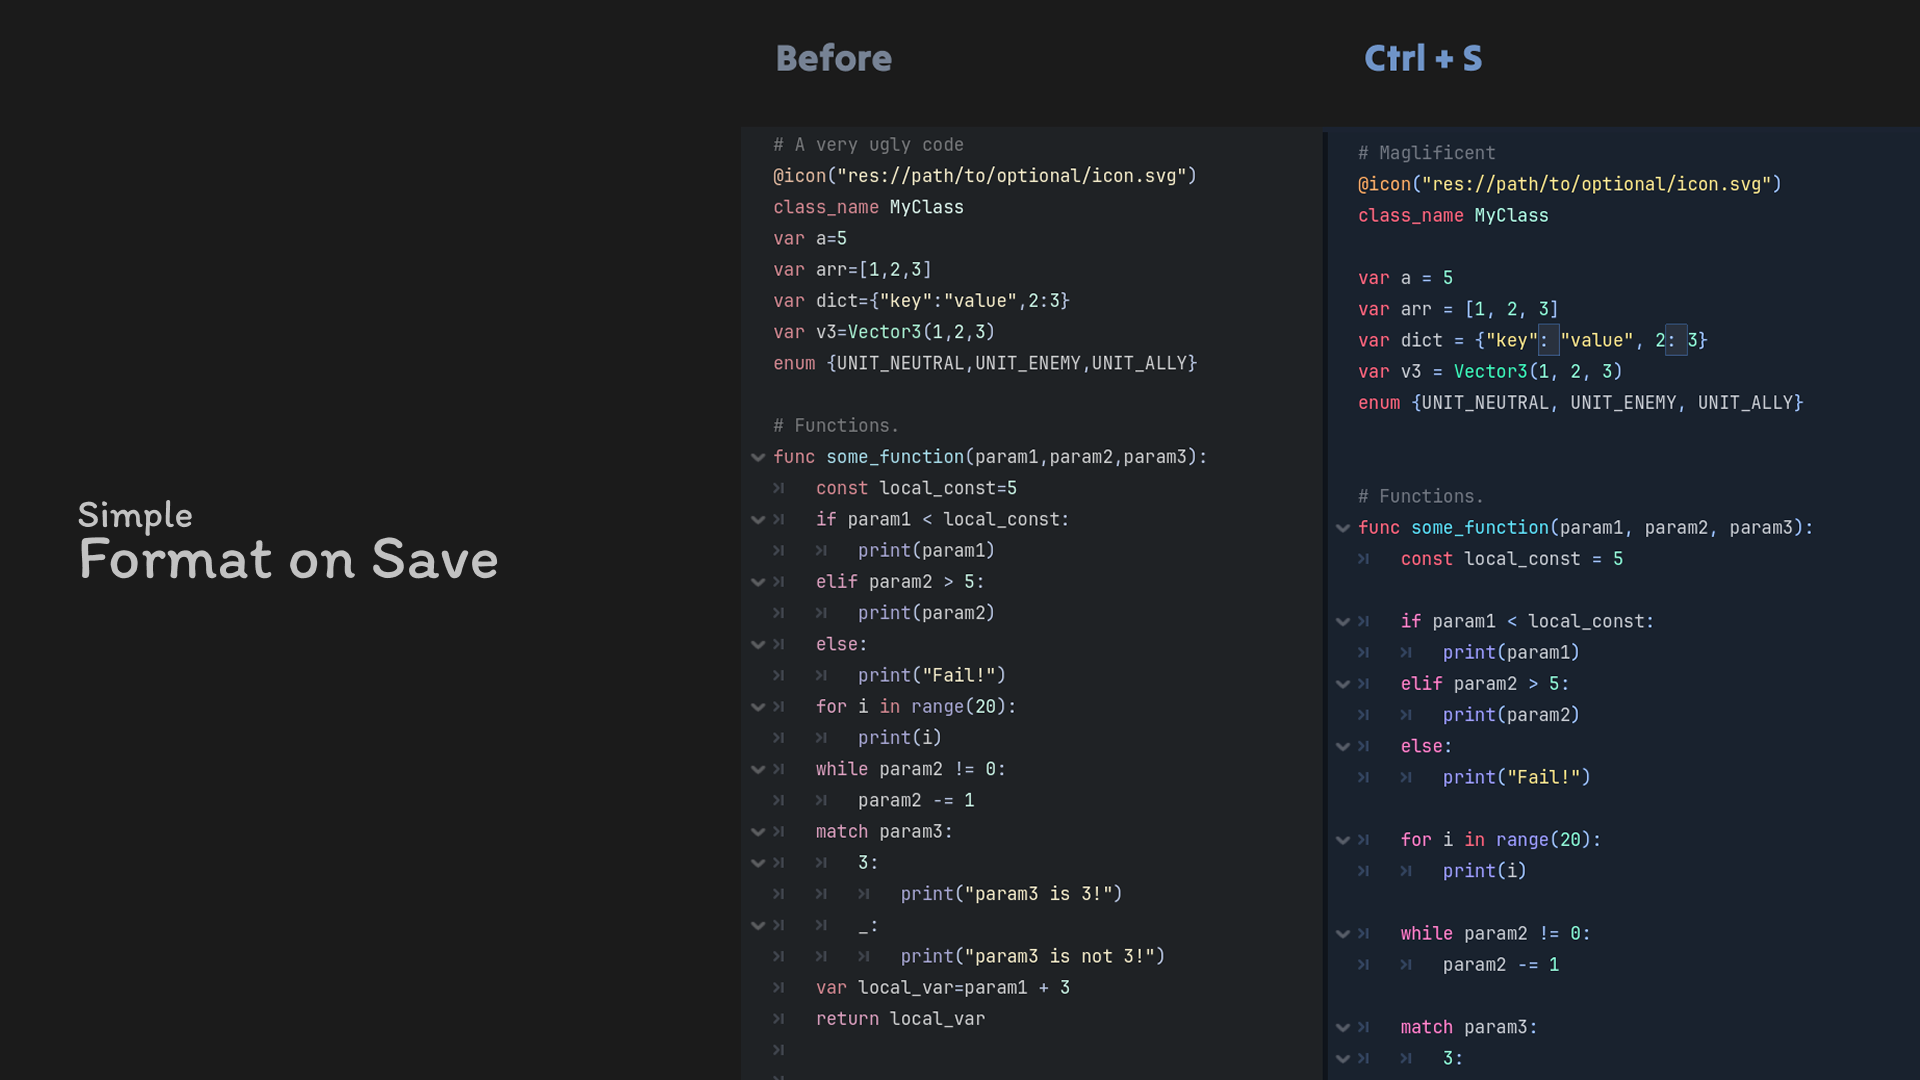Collapse 'match param3' block in formatted panel

coord(1343,1028)
